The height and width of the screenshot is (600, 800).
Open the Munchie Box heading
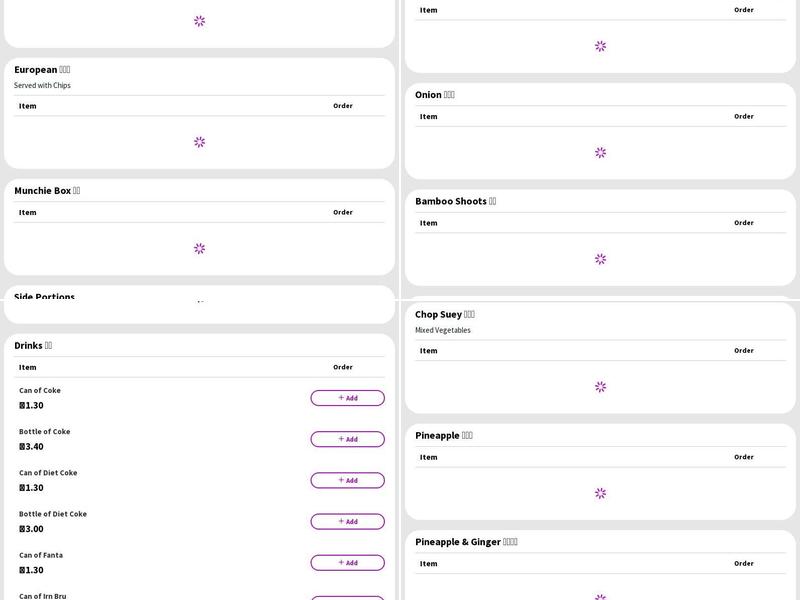coord(47,190)
